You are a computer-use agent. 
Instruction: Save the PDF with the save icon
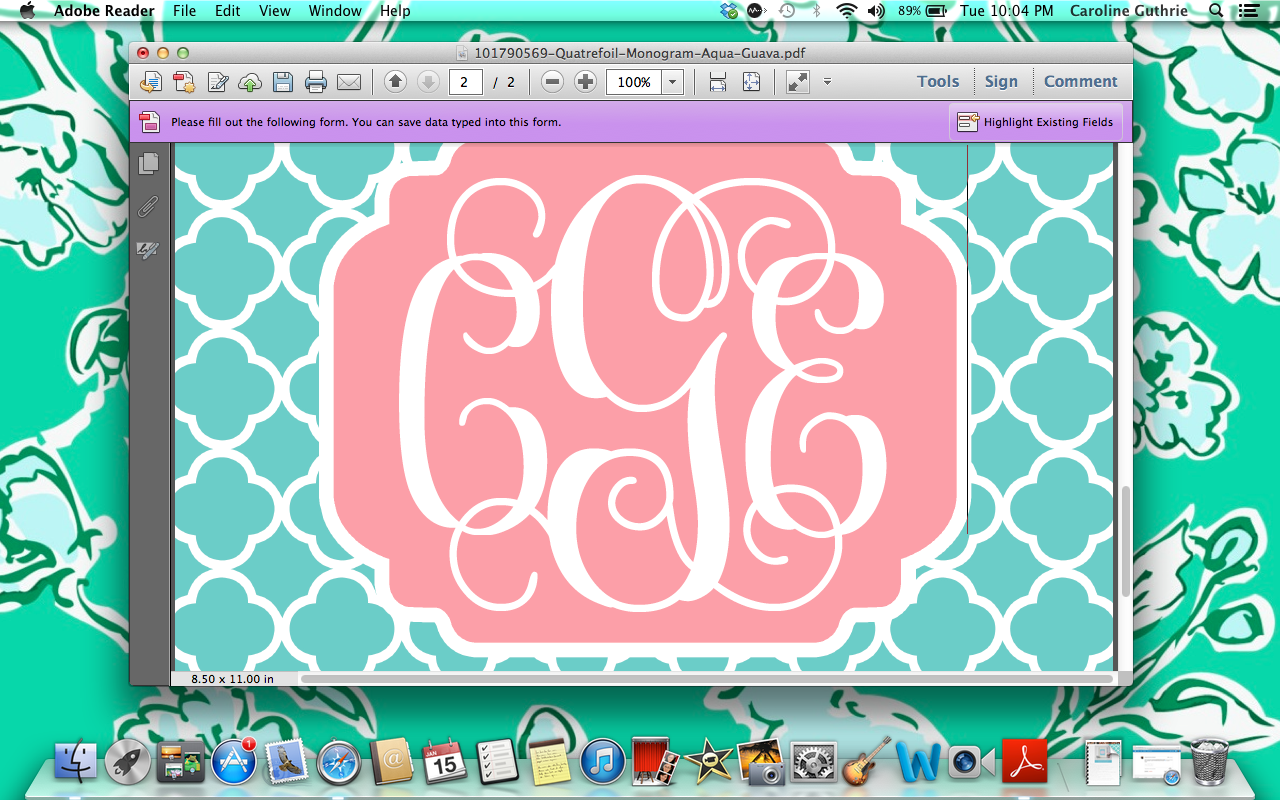point(283,82)
